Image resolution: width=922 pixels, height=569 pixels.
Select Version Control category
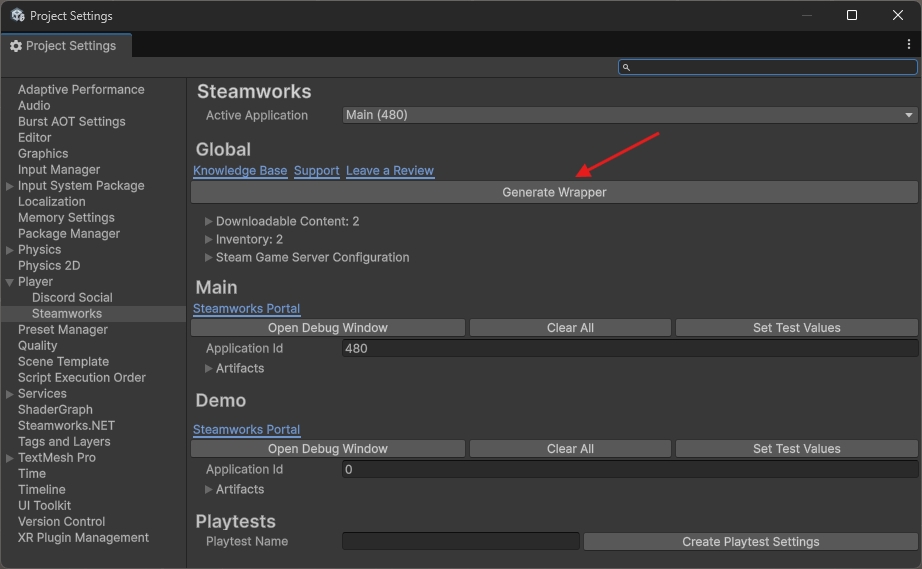[62, 522]
